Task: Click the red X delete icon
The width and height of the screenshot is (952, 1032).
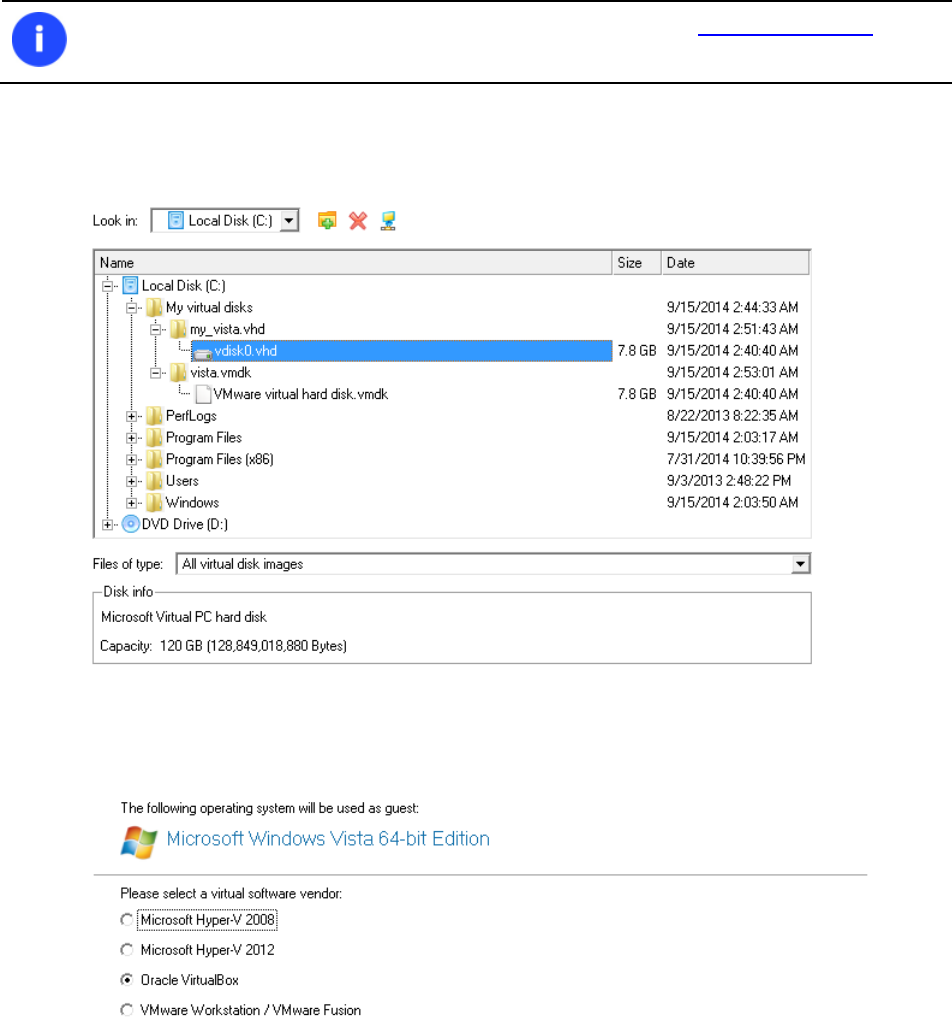Action: click(x=358, y=220)
